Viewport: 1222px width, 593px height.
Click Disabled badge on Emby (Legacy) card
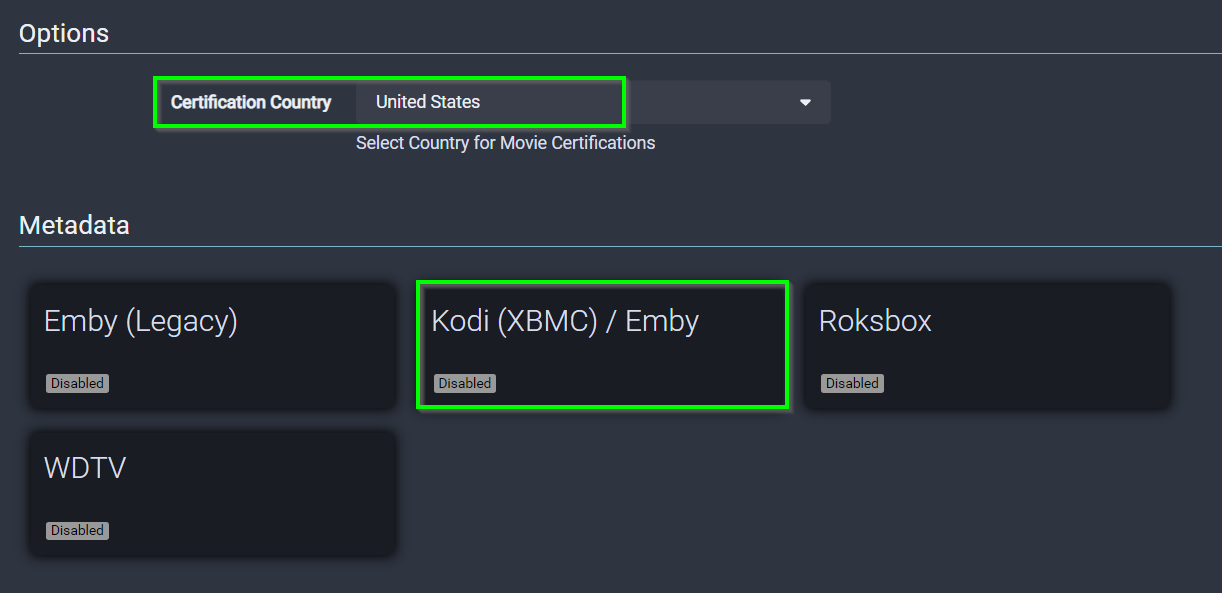pos(77,383)
